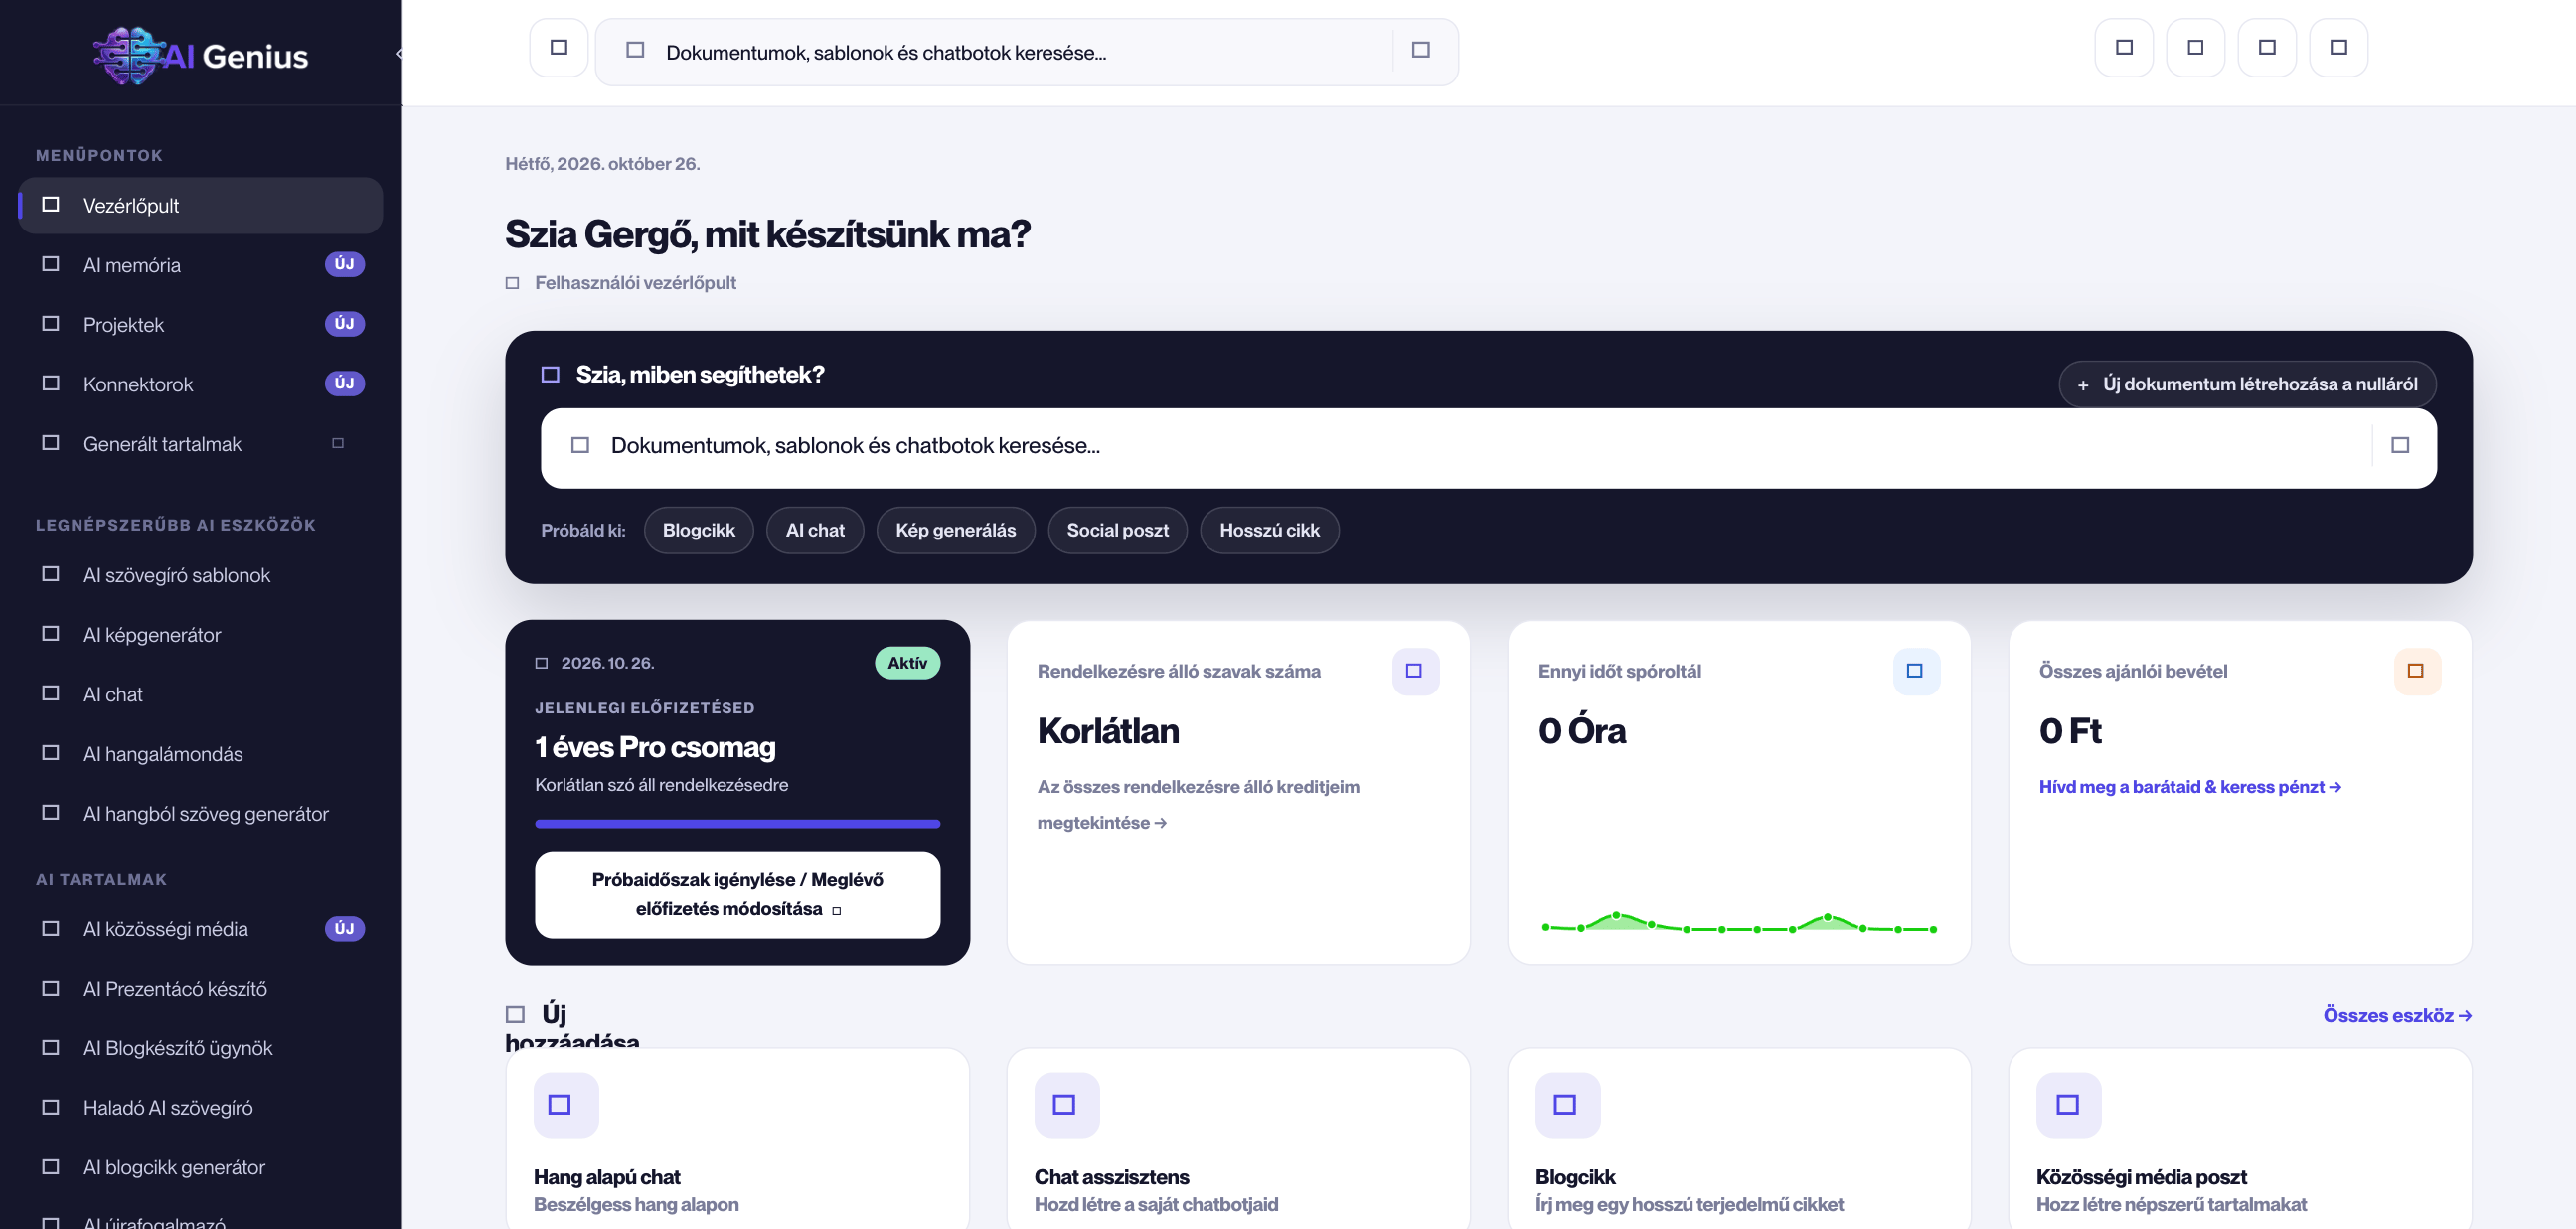Open Haladó AI szövegíró
The height and width of the screenshot is (1229, 2576).
pos(200,1107)
